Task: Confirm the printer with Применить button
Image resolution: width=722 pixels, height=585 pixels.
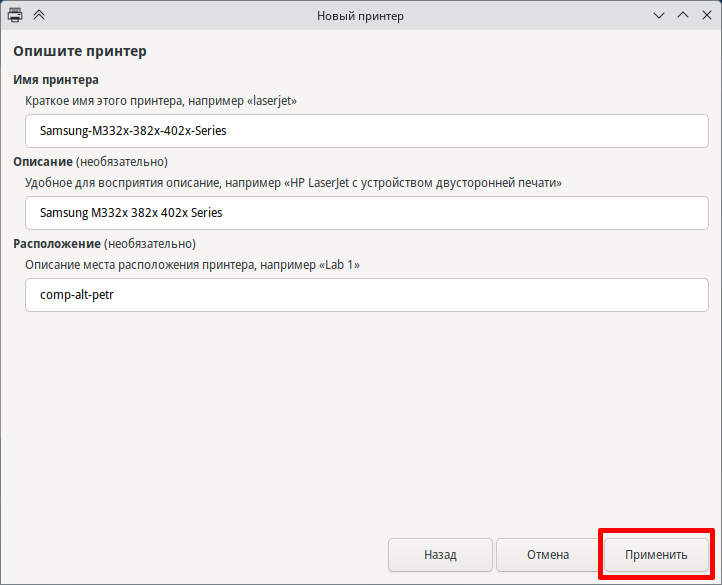Action: tap(656, 555)
